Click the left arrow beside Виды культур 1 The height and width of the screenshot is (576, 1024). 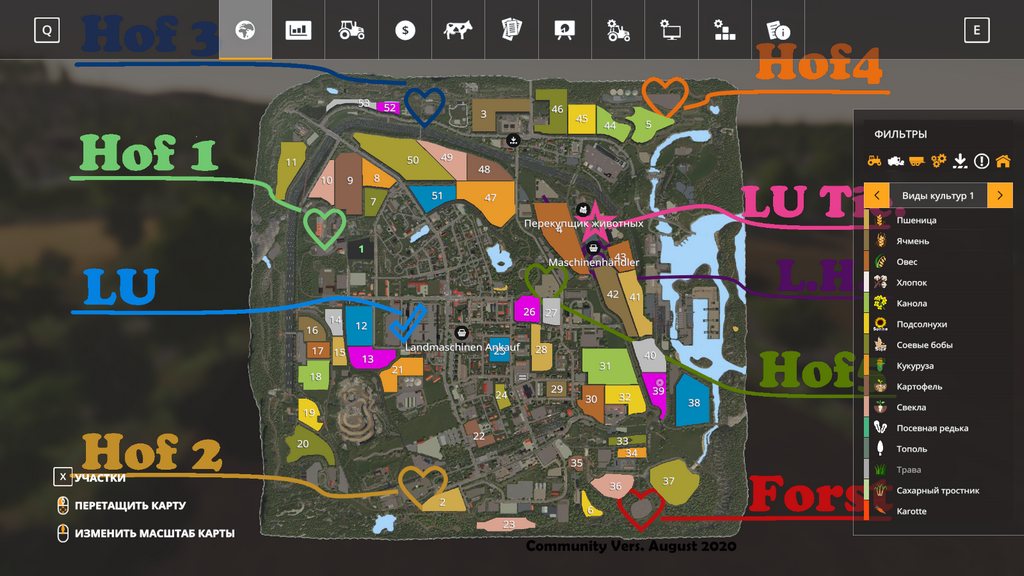pyautogui.click(x=876, y=196)
